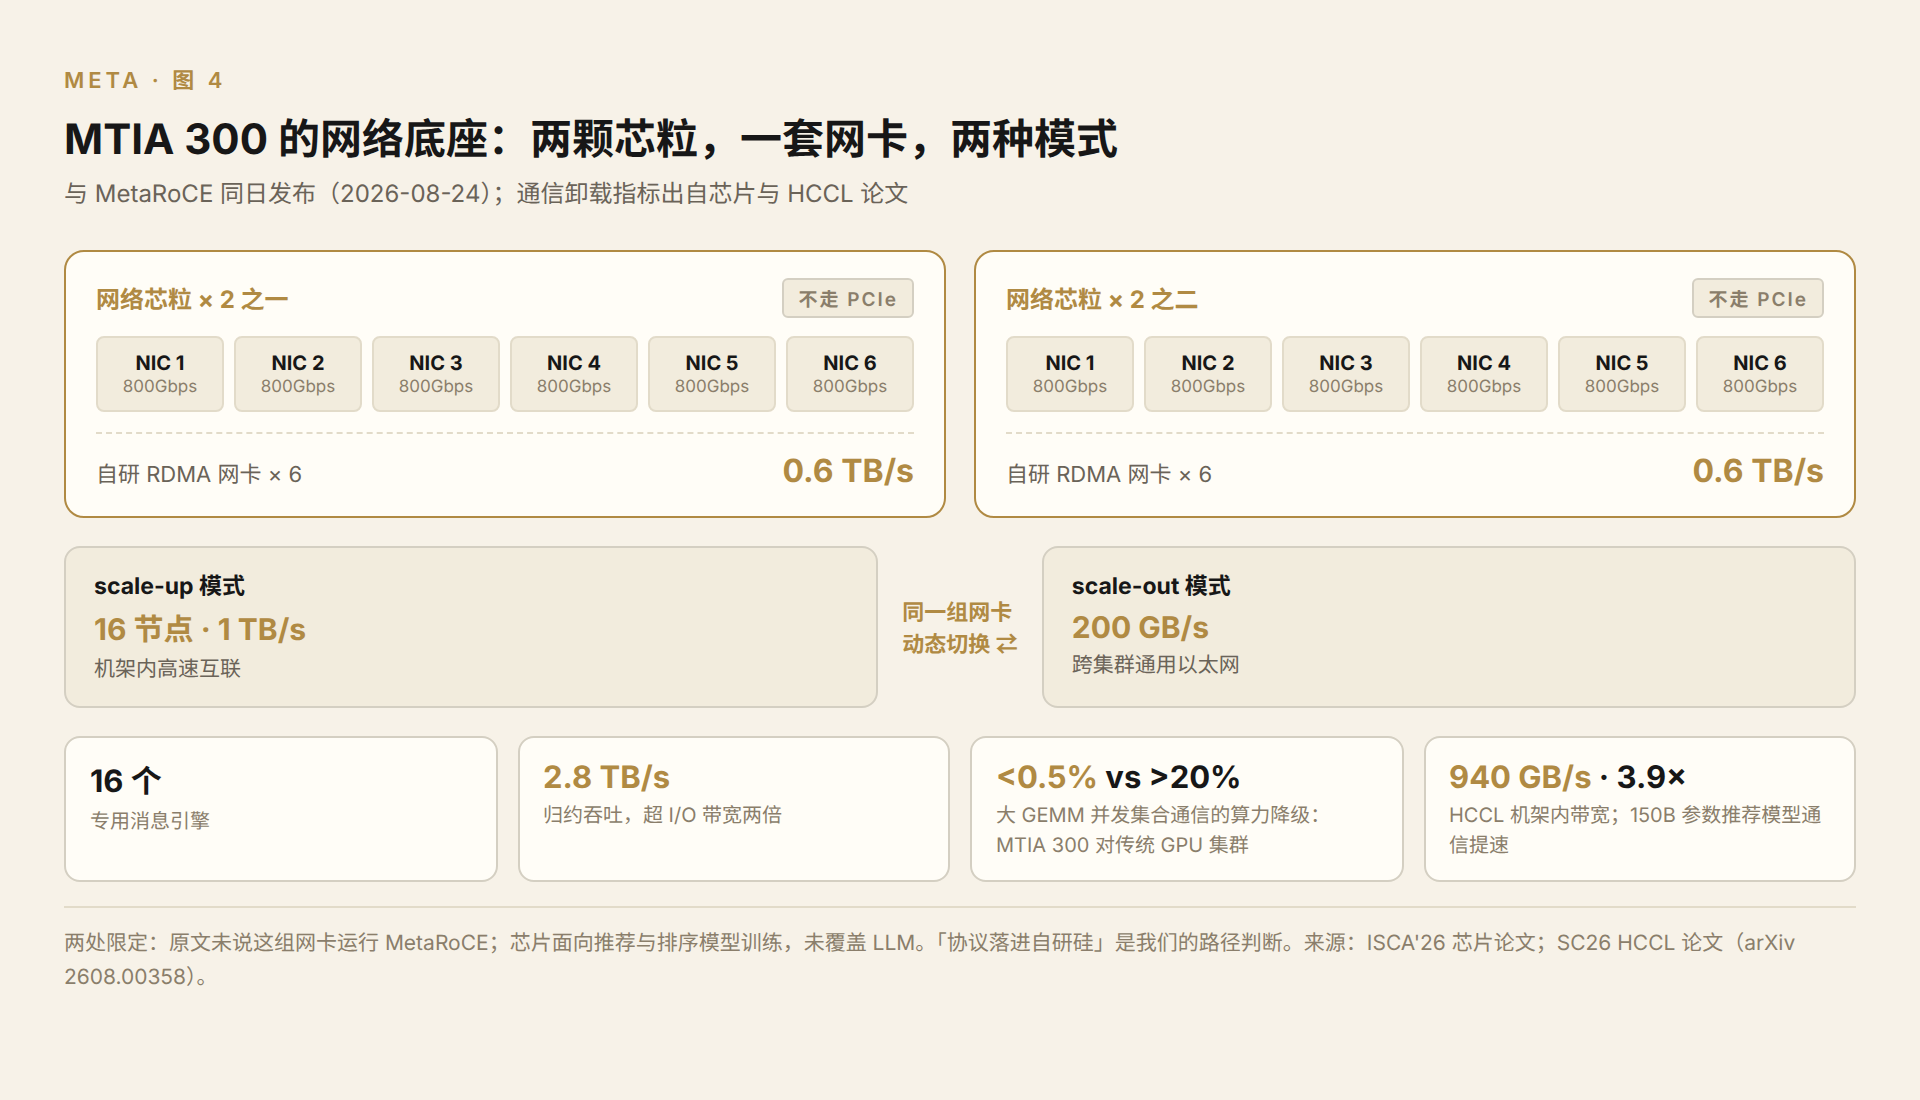Viewport: 1920px width, 1100px height.
Task: Click the 跨集群通用以太网 caption
Action: [1156, 664]
